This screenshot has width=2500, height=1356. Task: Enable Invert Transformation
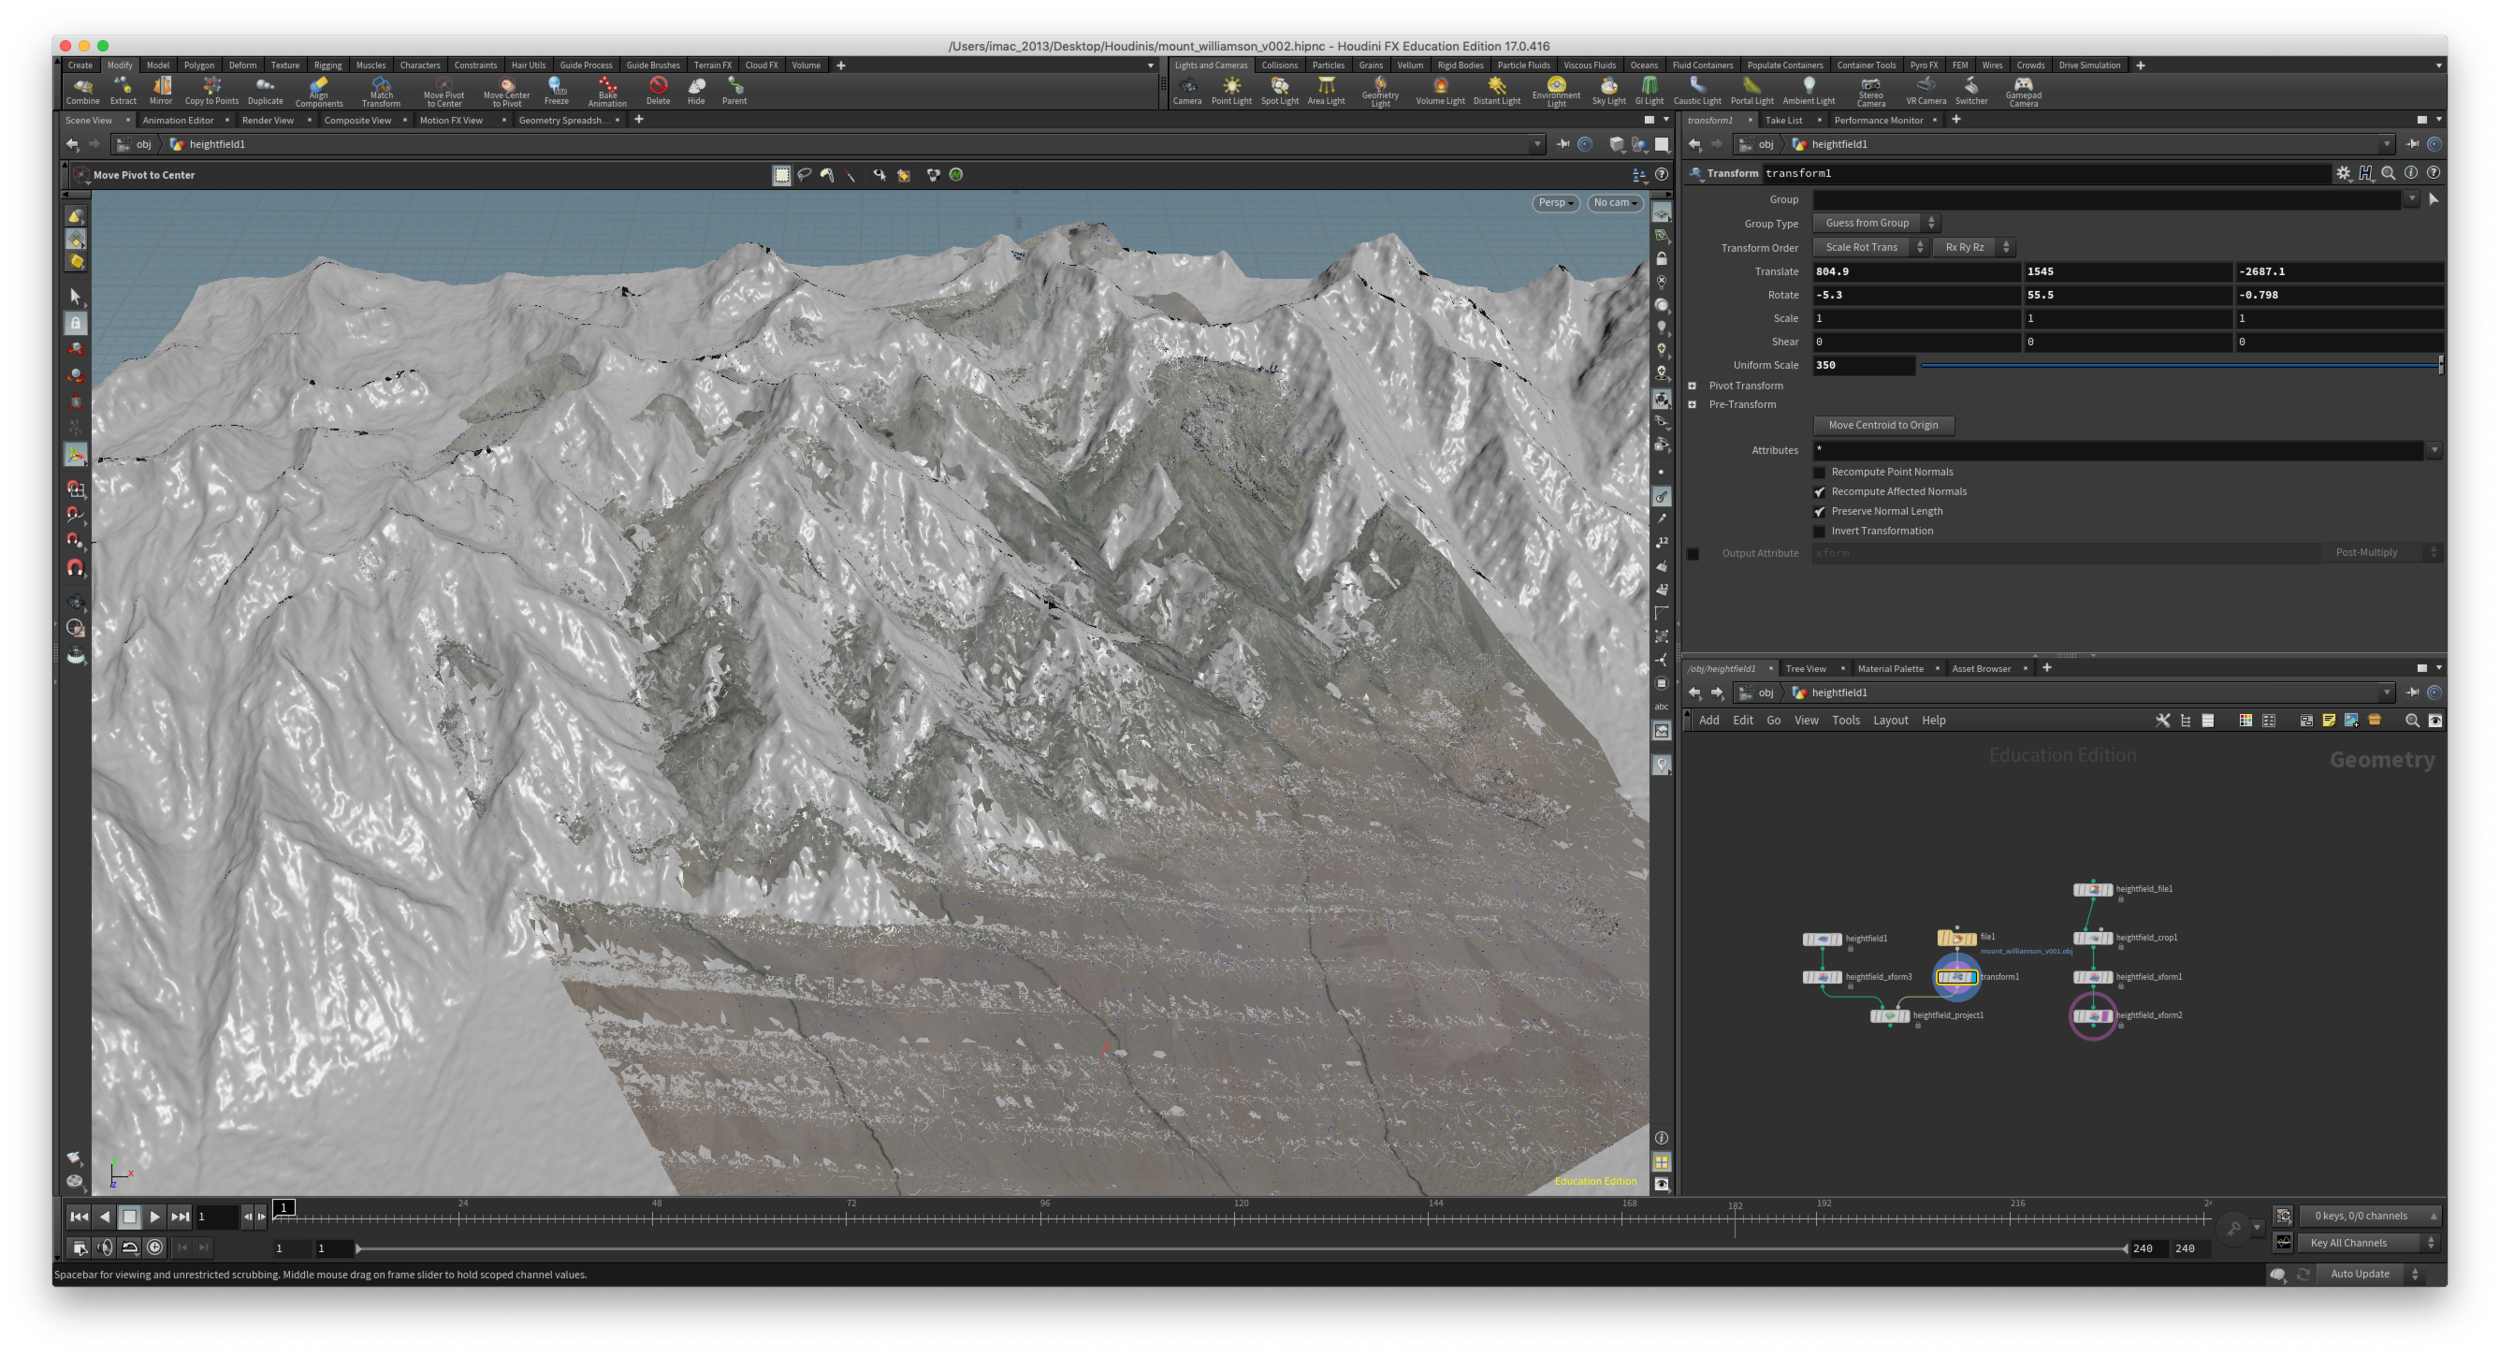1820,531
